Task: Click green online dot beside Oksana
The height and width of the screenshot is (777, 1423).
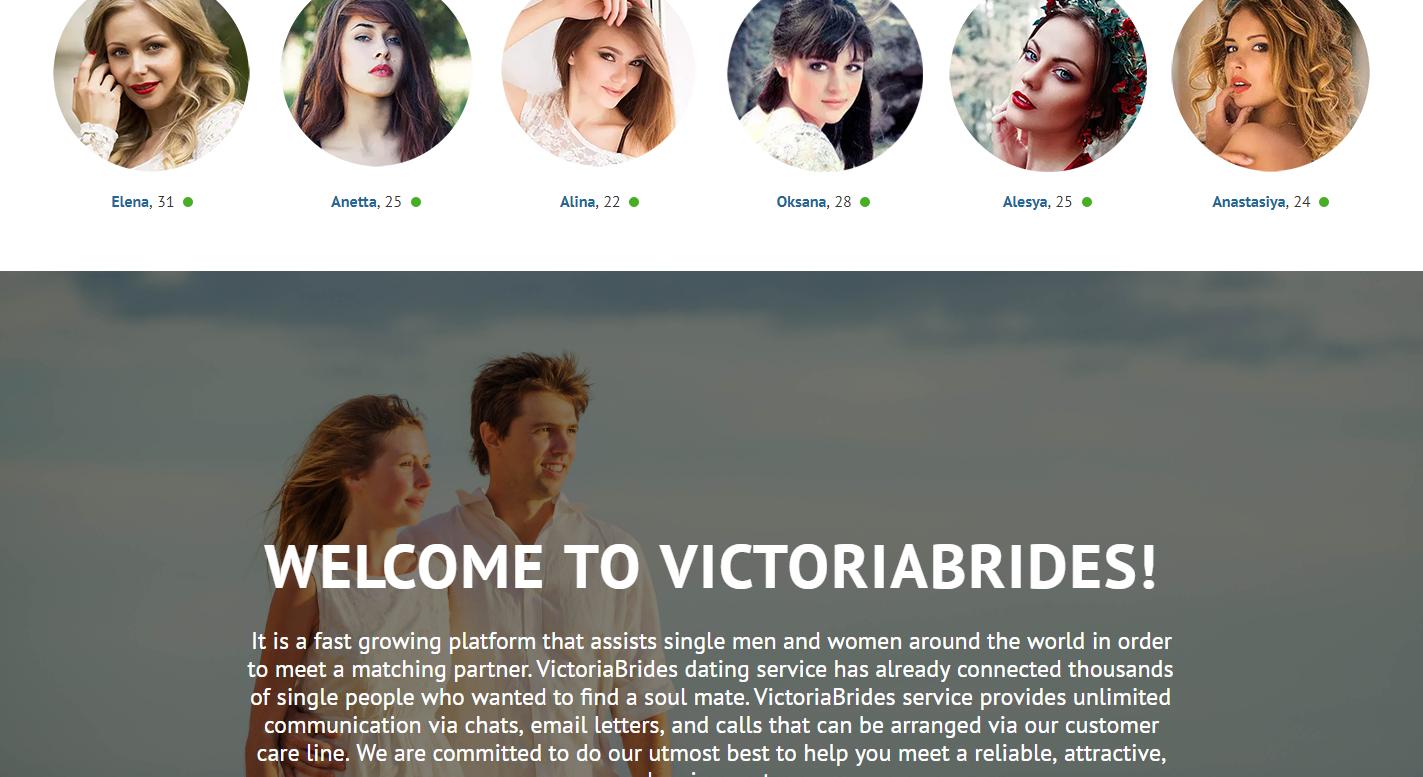Action: (x=865, y=202)
